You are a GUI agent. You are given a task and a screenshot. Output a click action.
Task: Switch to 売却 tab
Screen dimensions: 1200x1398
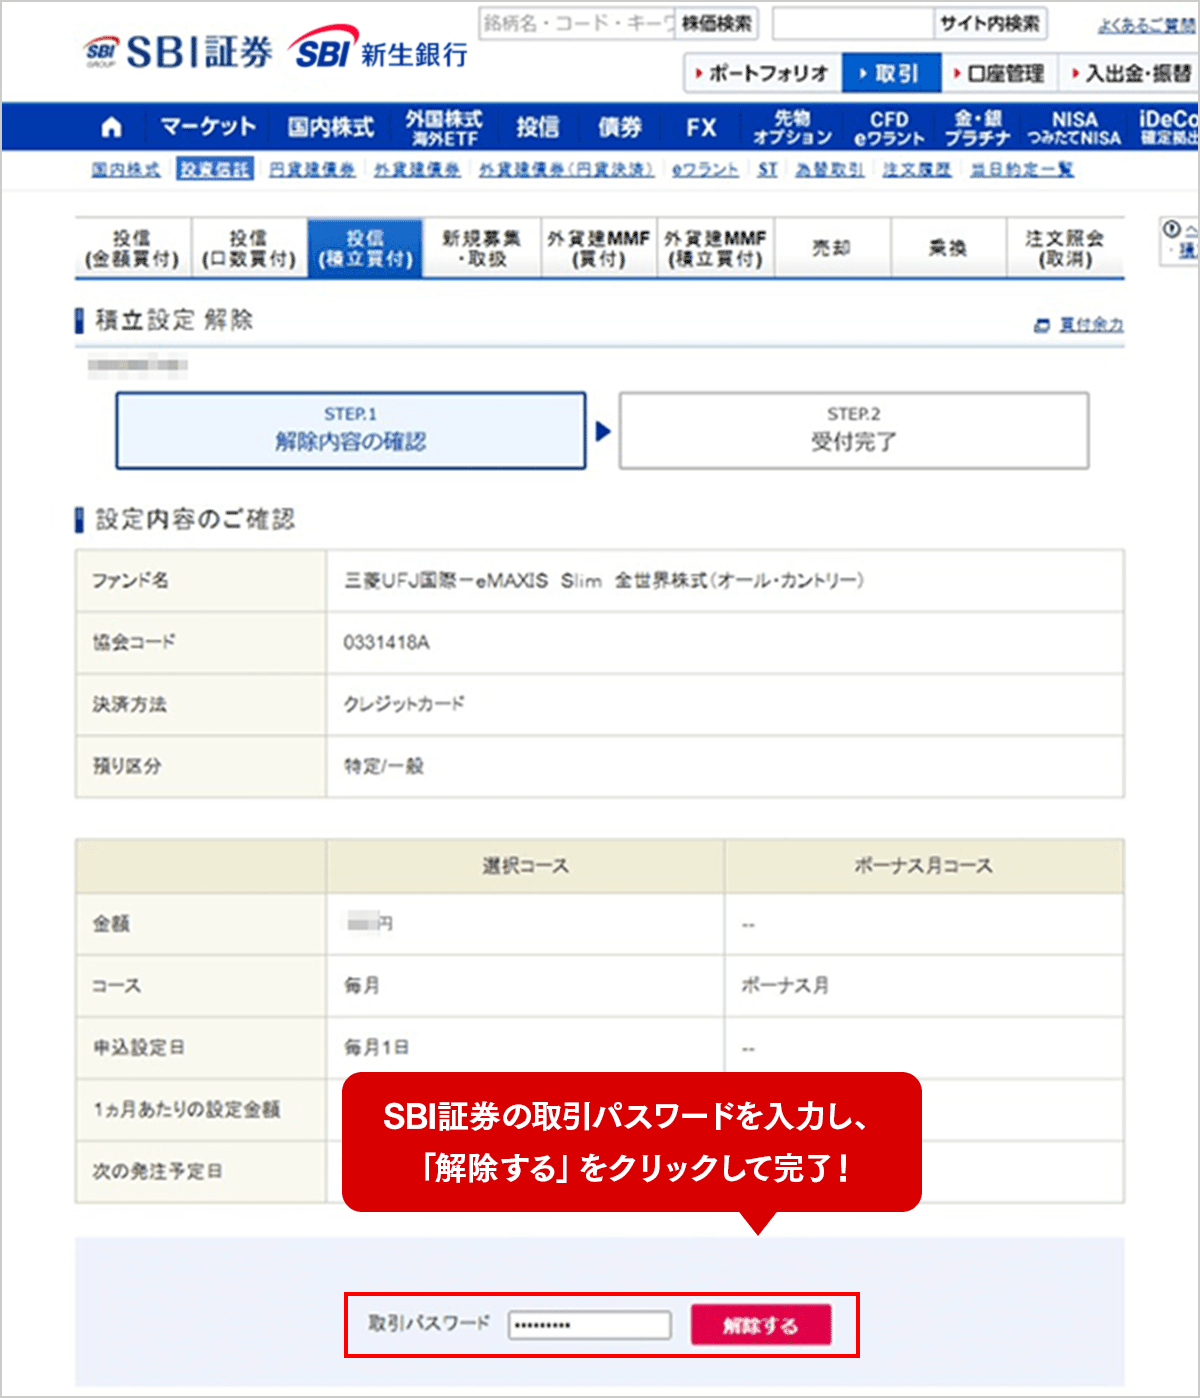coord(832,248)
